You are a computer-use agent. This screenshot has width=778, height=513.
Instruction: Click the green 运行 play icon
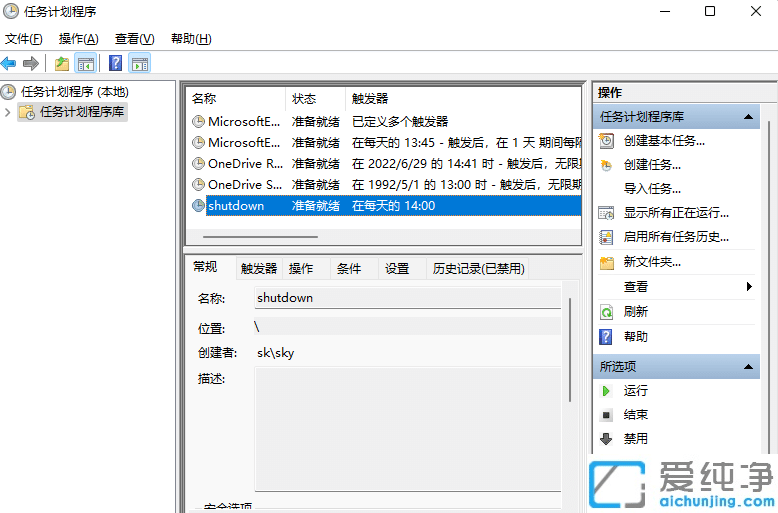606,391
